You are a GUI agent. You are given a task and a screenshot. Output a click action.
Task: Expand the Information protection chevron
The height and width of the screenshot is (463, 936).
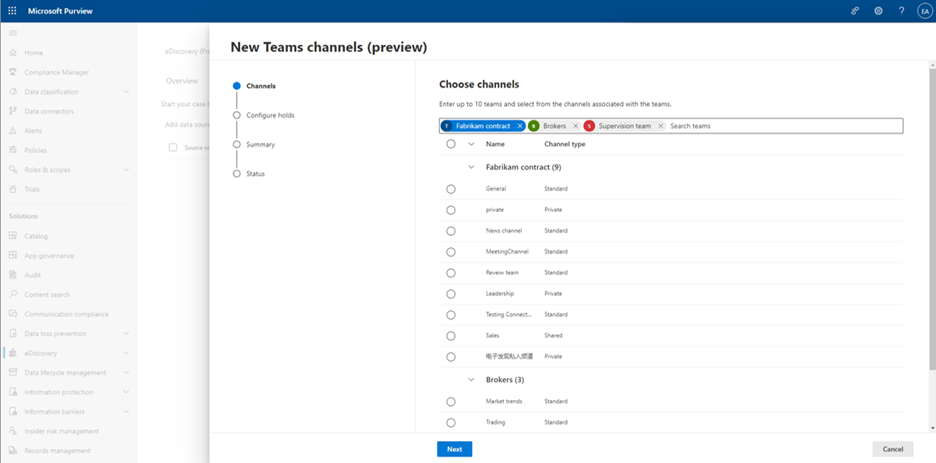(125, 392)
